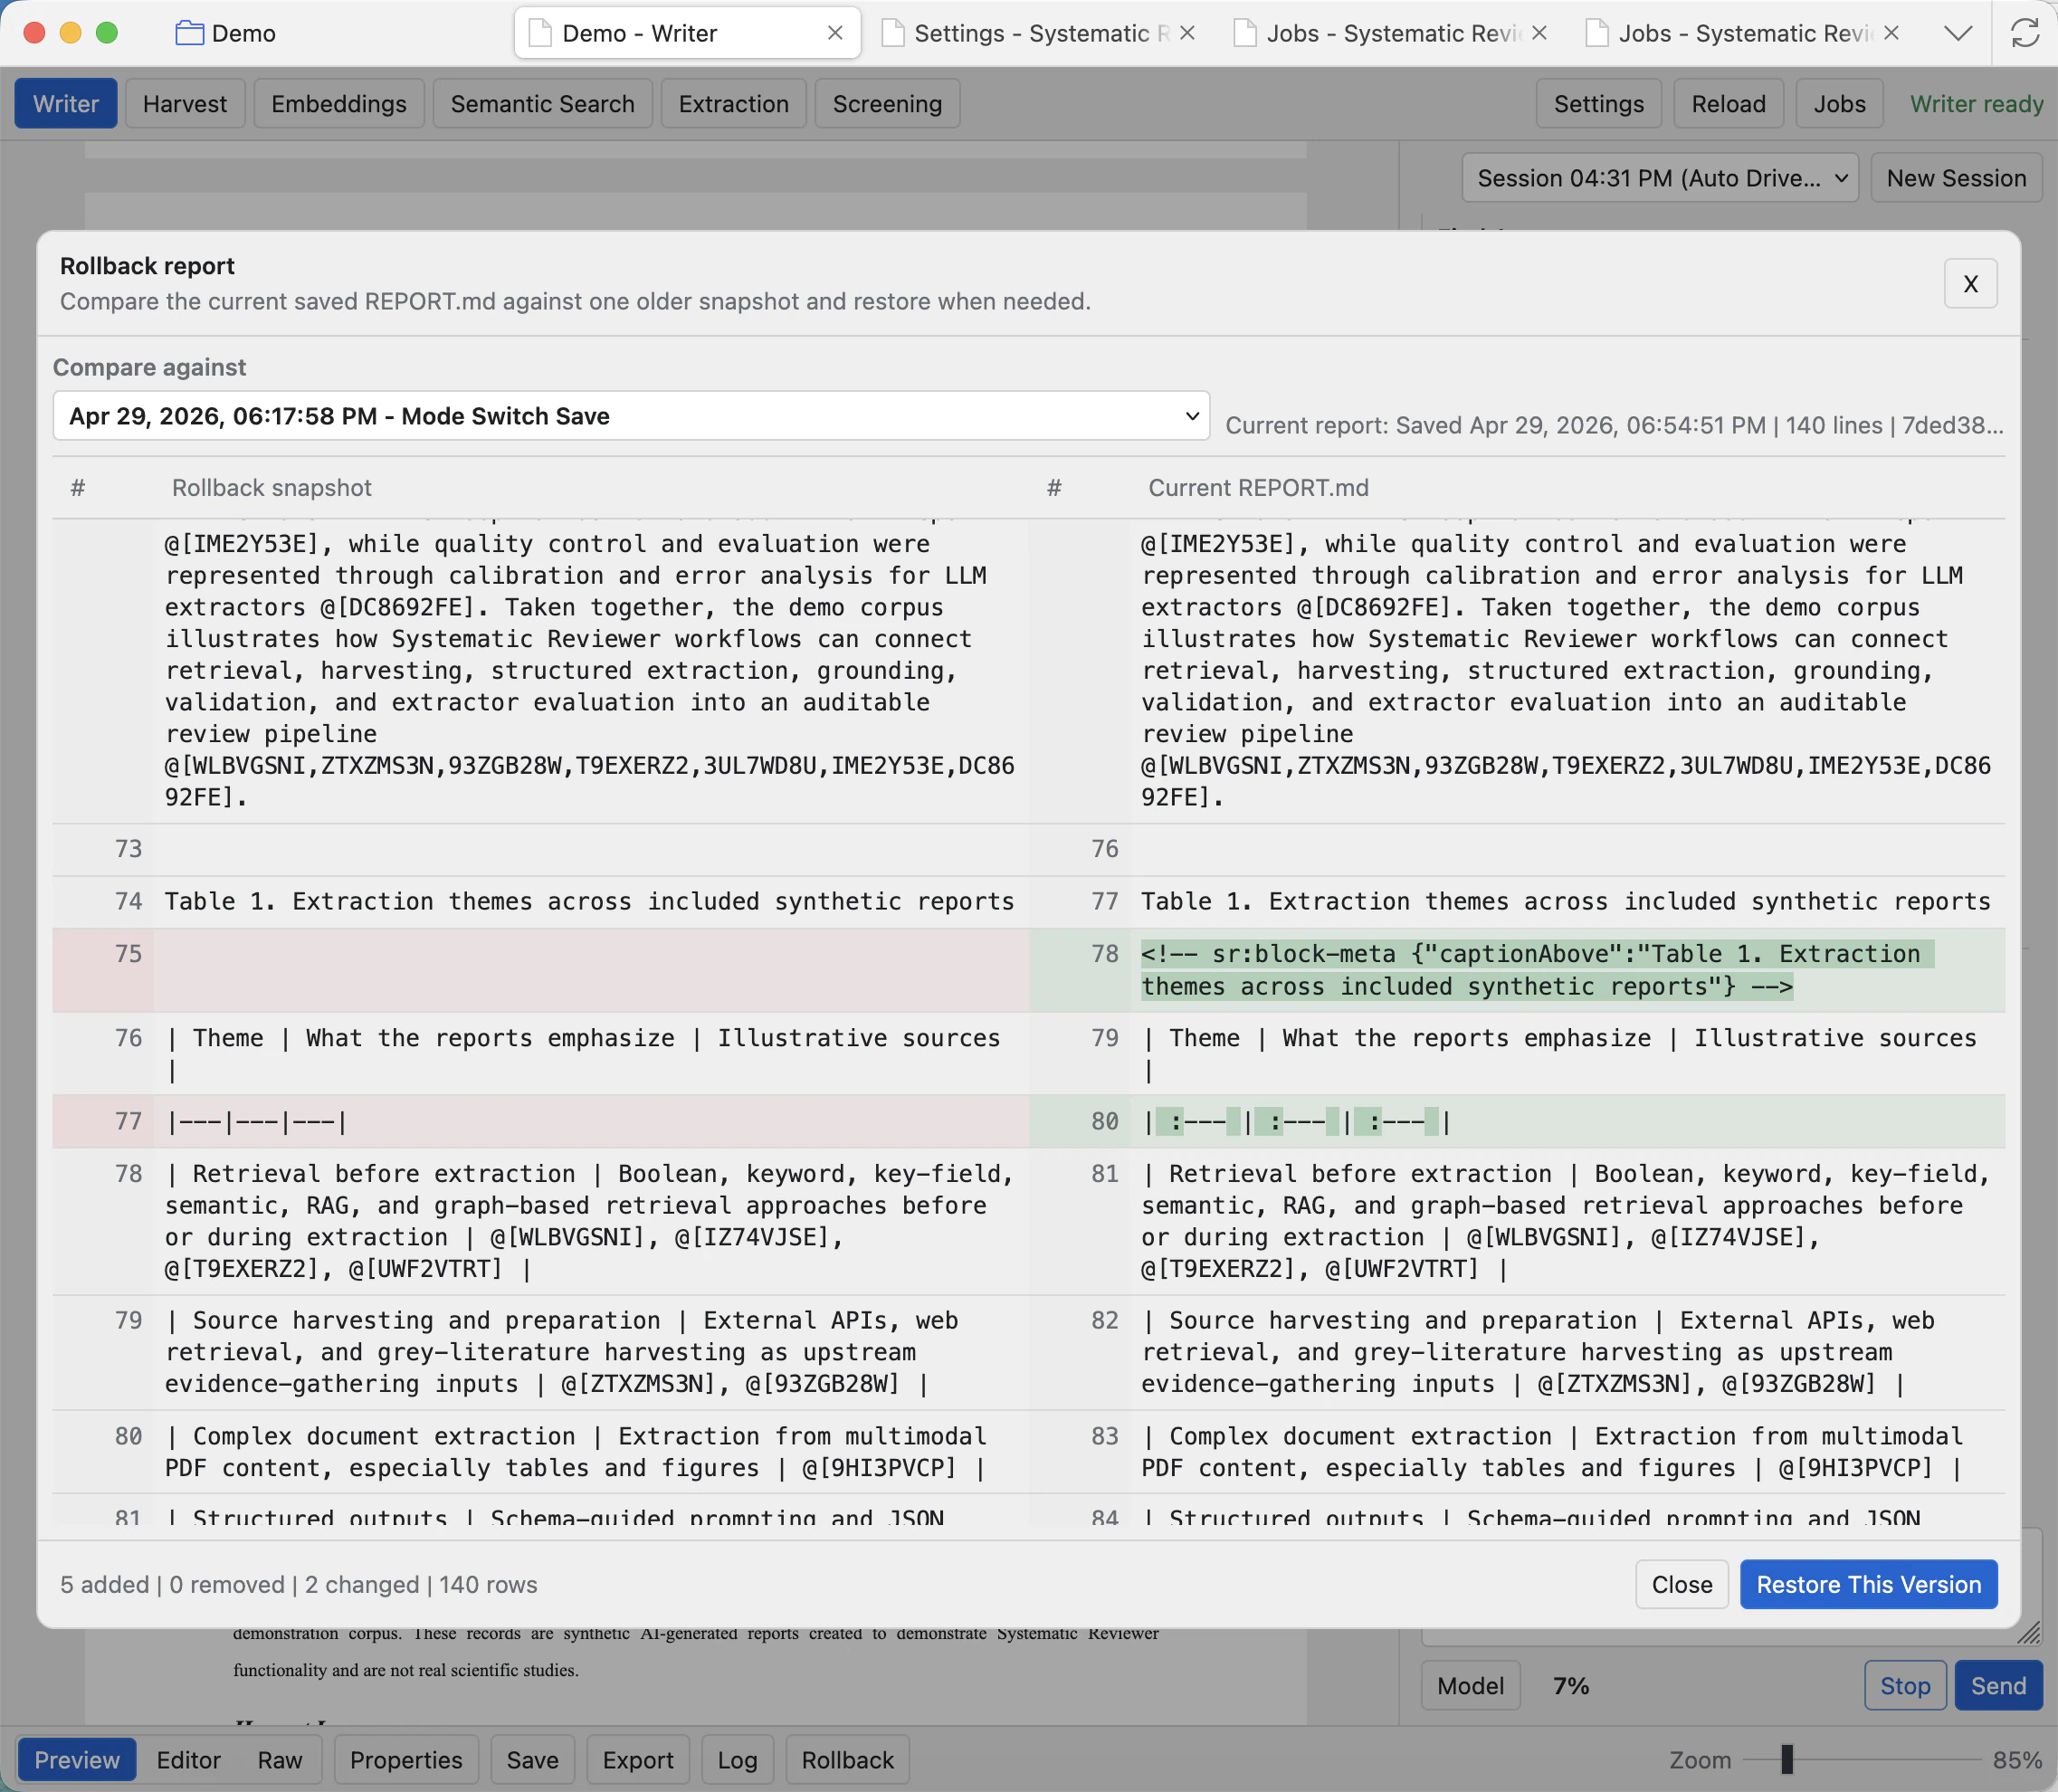Click the Settings button in the top bar
This screenshot has width=2058, height=1792.
(x=1599, y=104)
